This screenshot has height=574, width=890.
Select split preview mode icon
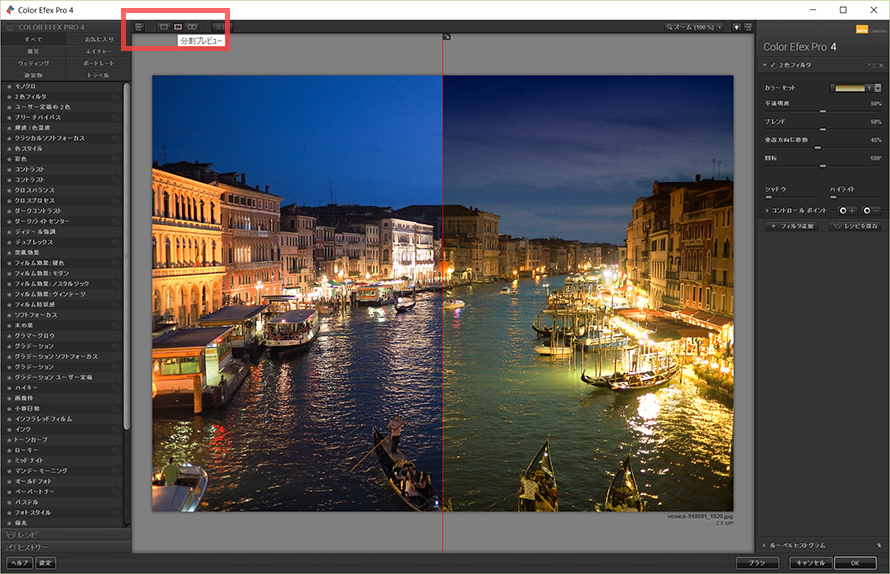(178, 27)
